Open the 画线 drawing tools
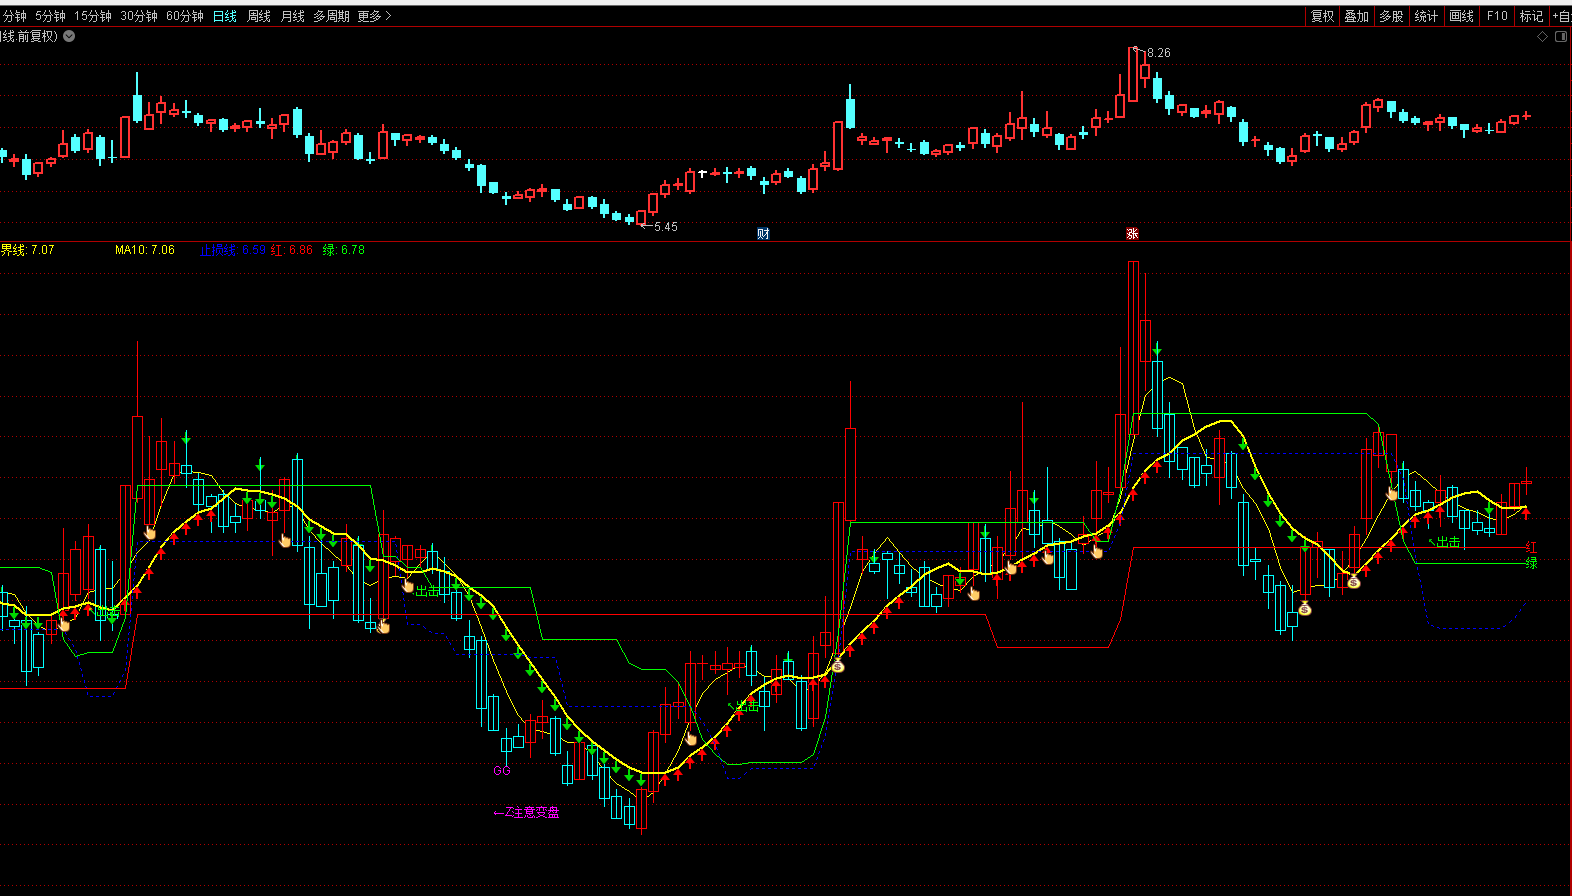The width and height of the screenshot is (1572, 896). tap(1461, 16)
